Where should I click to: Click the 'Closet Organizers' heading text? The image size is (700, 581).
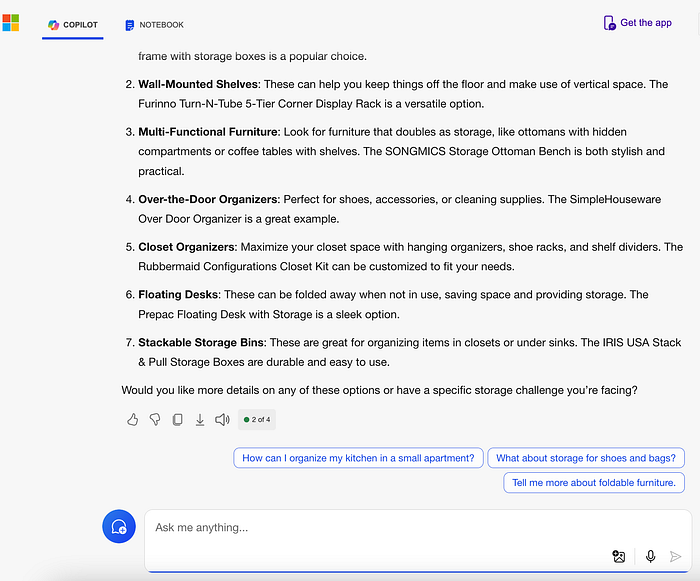[187, 247]
